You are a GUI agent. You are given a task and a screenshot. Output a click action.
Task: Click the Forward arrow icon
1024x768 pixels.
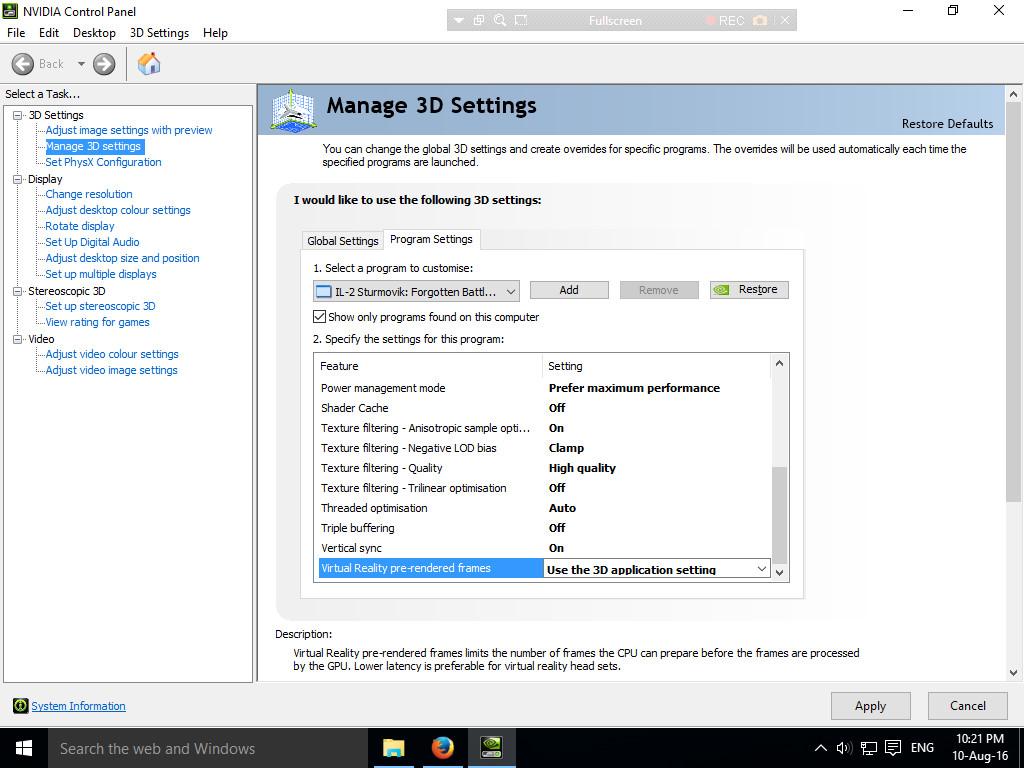[104, 64]
